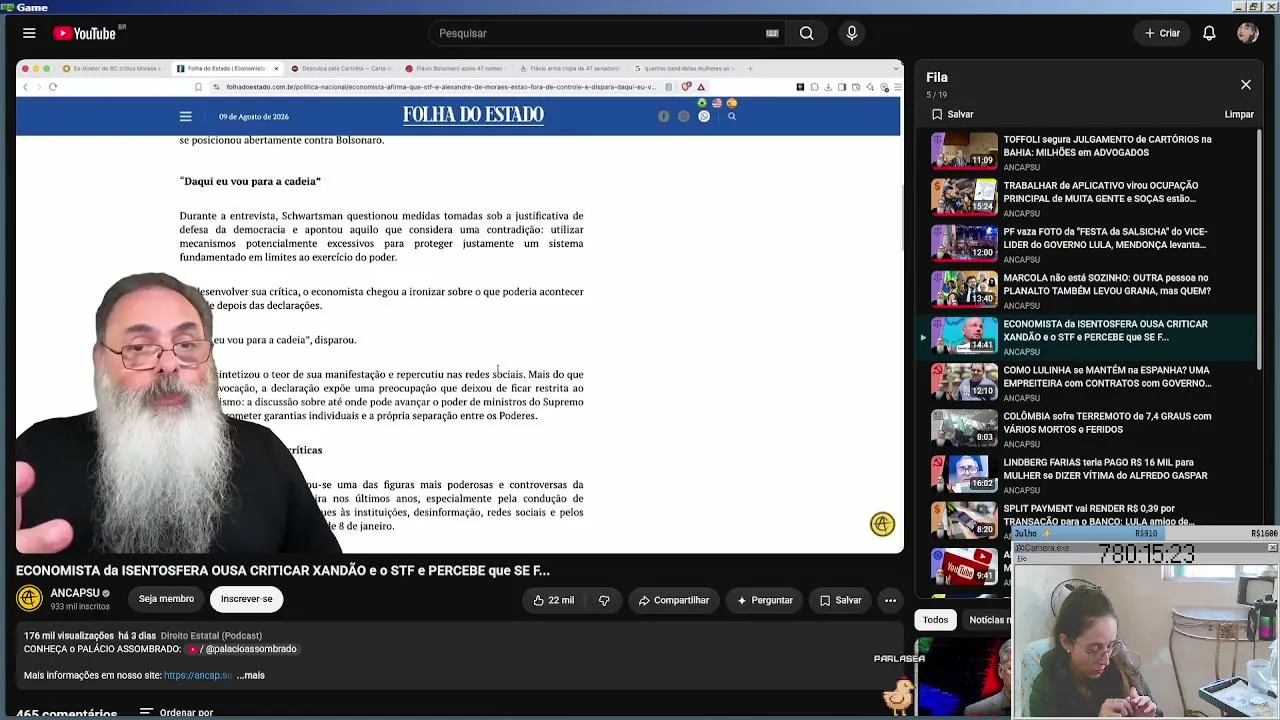Open COLÔMBIA sofre TERREMOTO queue video
Screen dimensions: 1280x720
[x=1088, y=428]
